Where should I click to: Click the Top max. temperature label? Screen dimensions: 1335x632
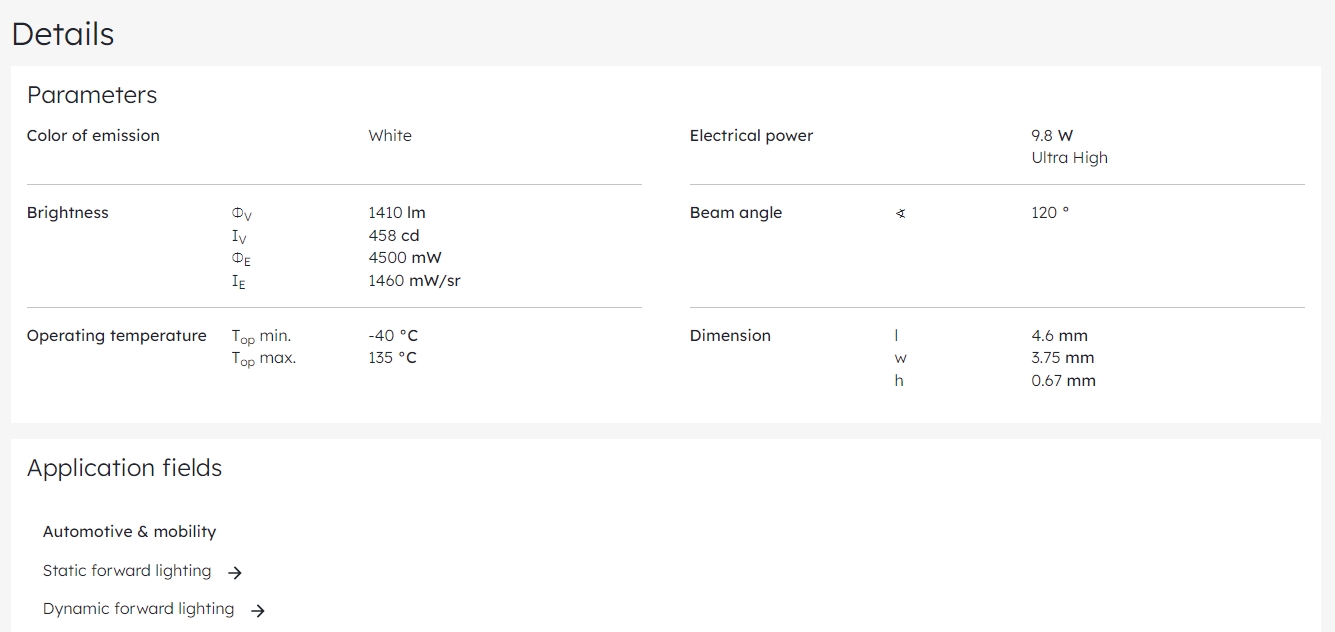coord(264,359)
